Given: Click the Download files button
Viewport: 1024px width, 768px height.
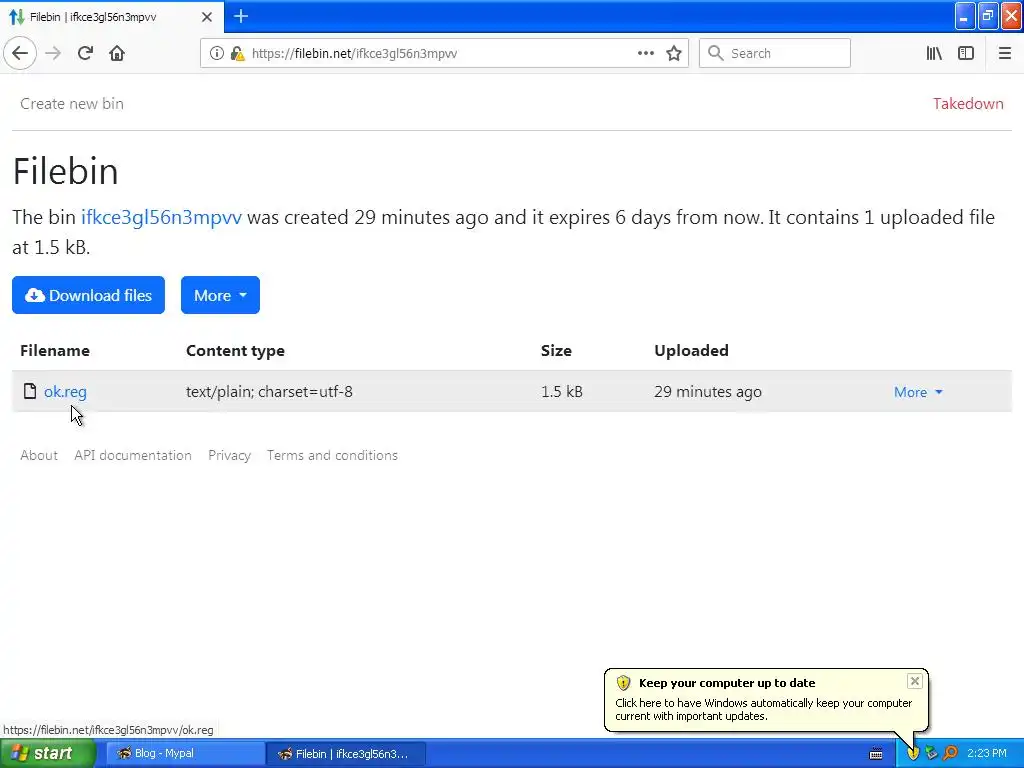Looking at the screenshot, I should coord(88,295).
